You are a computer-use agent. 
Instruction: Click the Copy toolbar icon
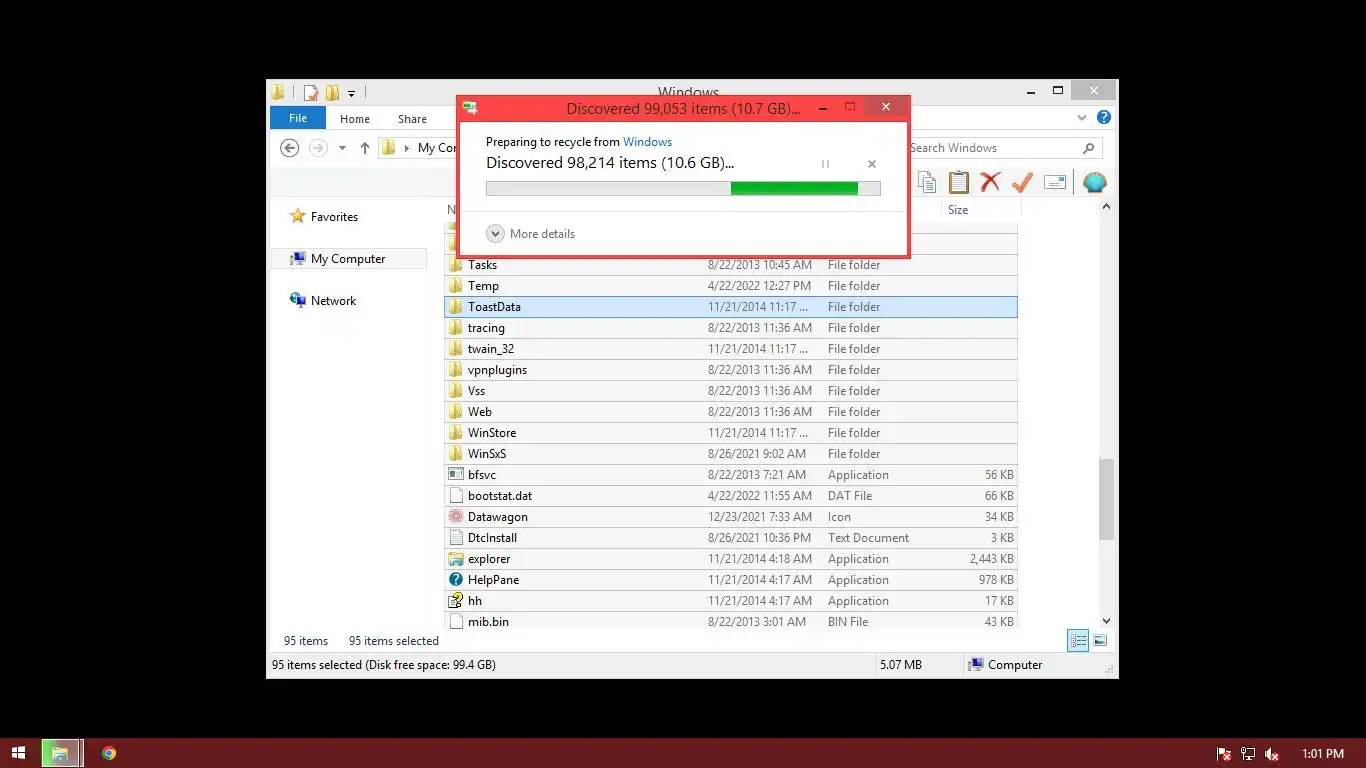click(x=927, y=182)
